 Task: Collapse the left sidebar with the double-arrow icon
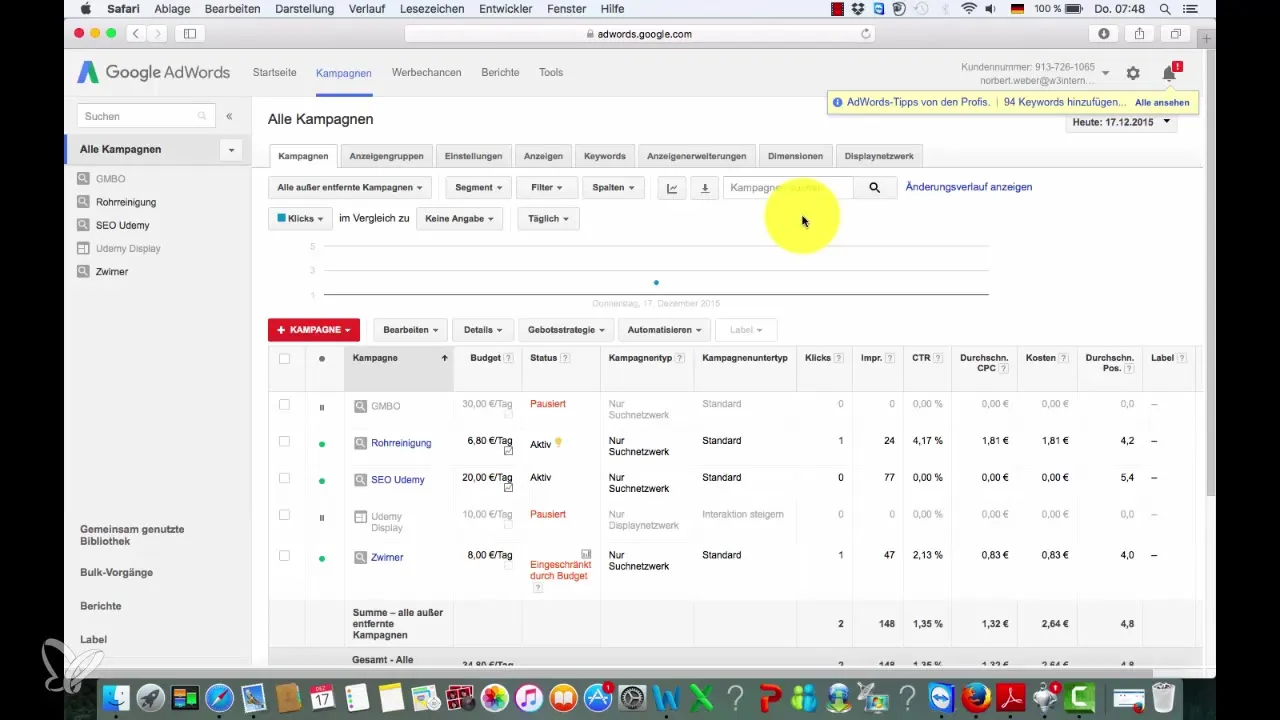point(229,116)
